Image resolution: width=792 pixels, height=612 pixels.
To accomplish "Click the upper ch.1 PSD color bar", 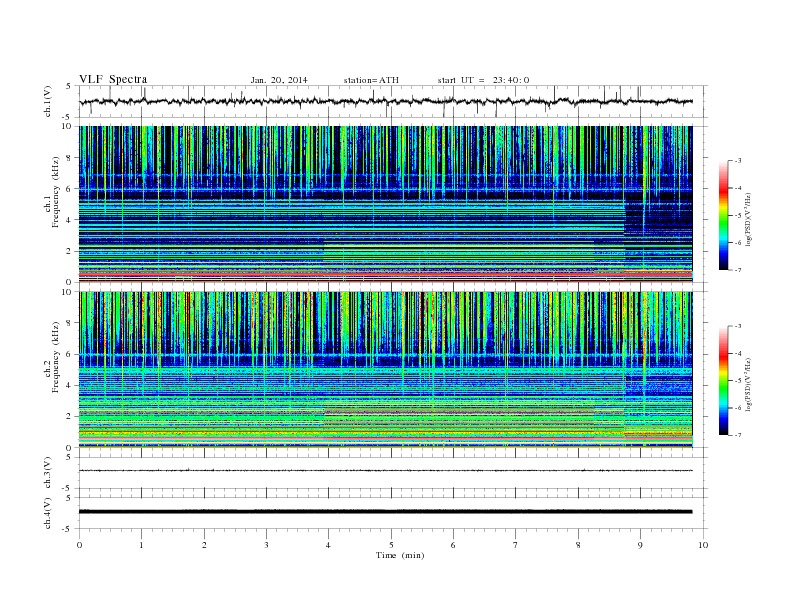I will (x=723, y=215).
